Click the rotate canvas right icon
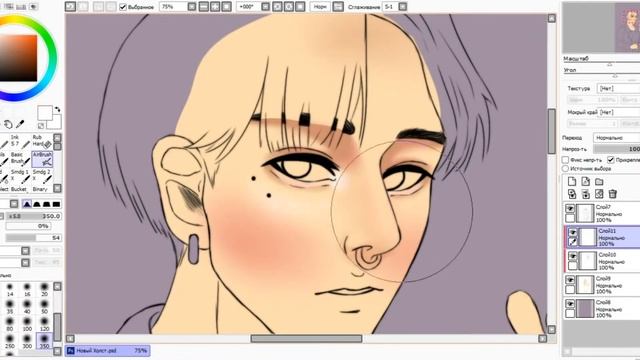 pyautogui.click(x=289, y=7)
